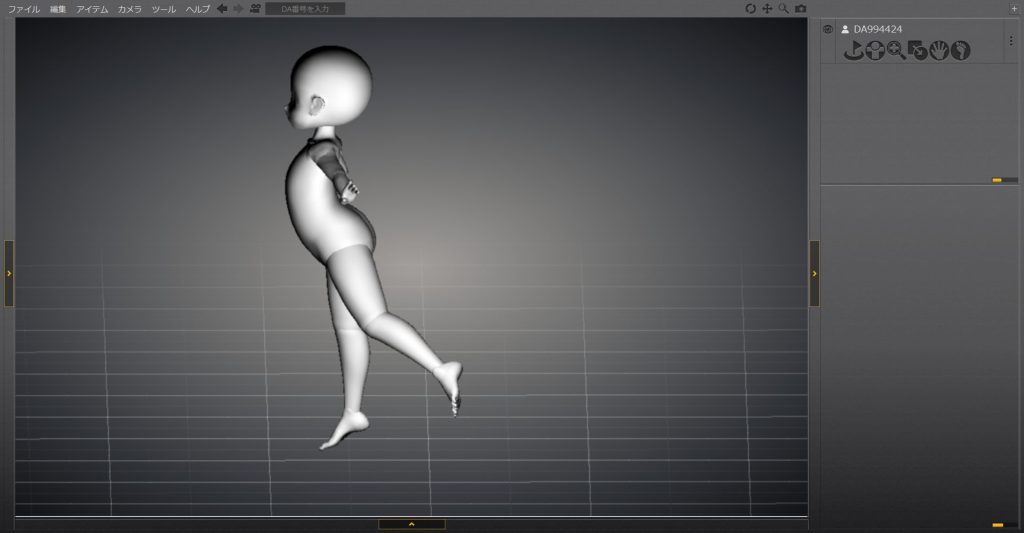
Task: Toggle visibility eye for model DA994424
Action: click(828, 29)
